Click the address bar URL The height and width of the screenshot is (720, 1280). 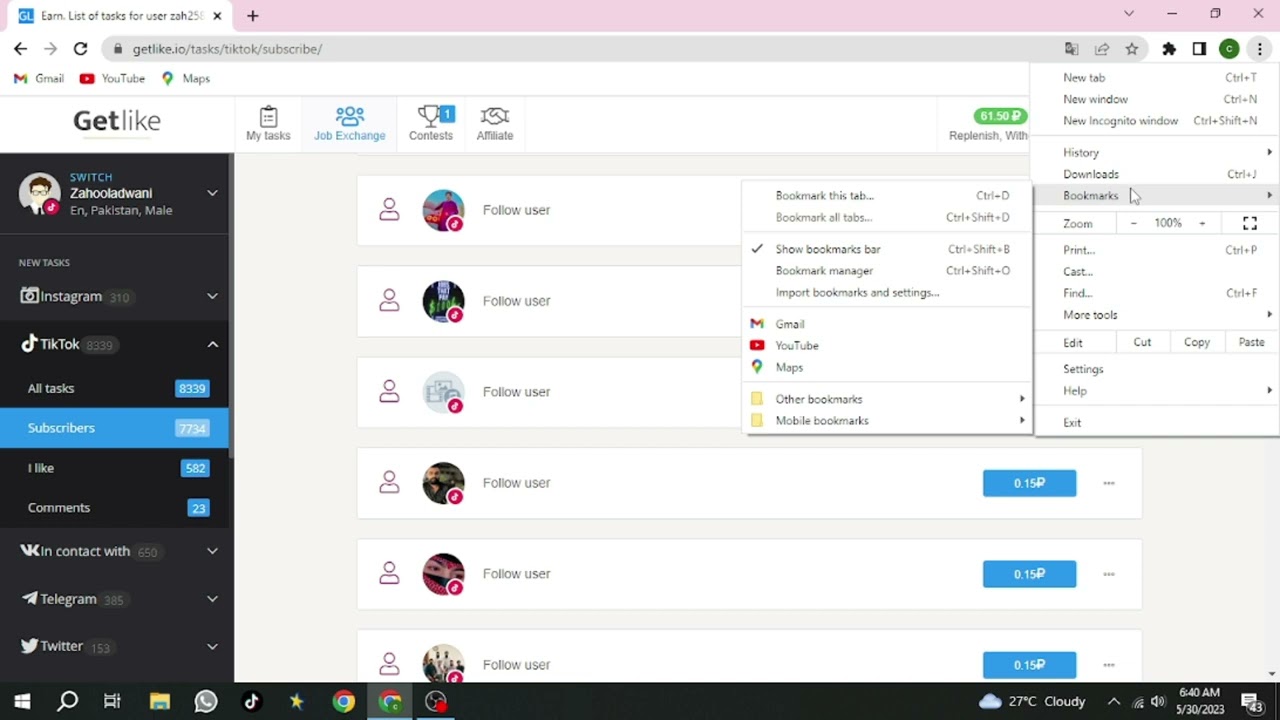coord(227,49)
